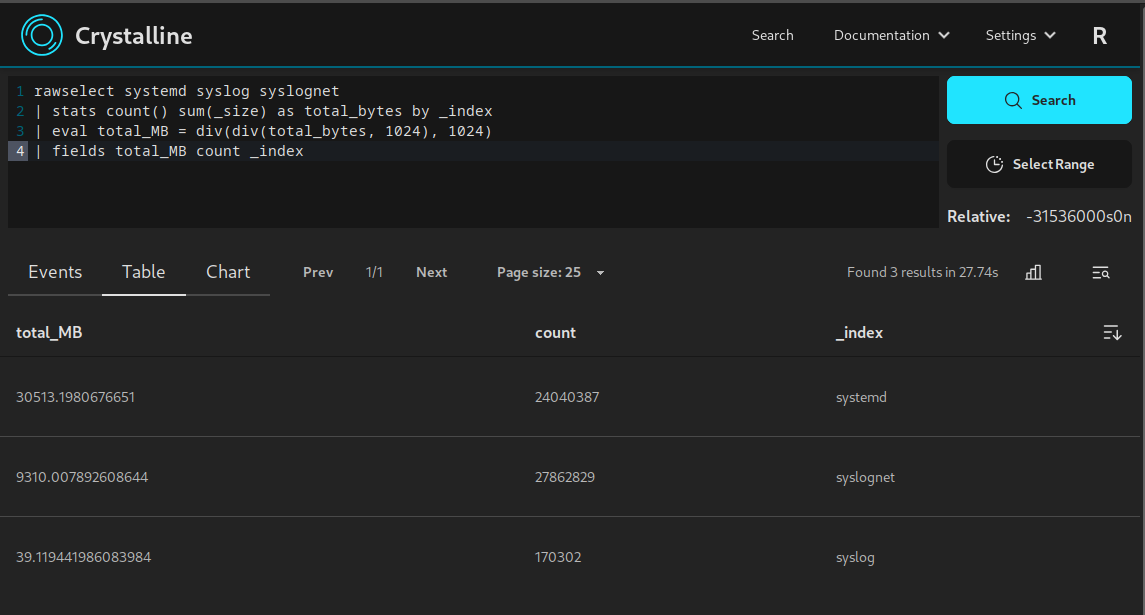Click the _index column header
The height and width of the screenshot is (615, 1145).
point(859,332)
